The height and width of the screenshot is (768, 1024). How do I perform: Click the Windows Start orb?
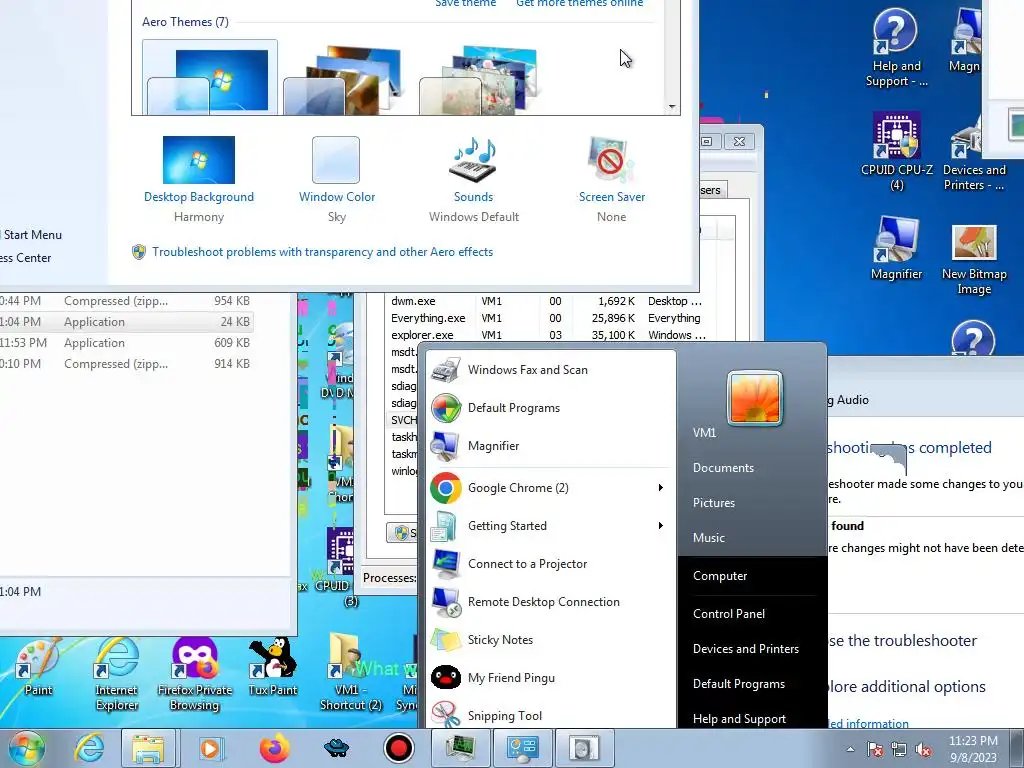(26, 748)
